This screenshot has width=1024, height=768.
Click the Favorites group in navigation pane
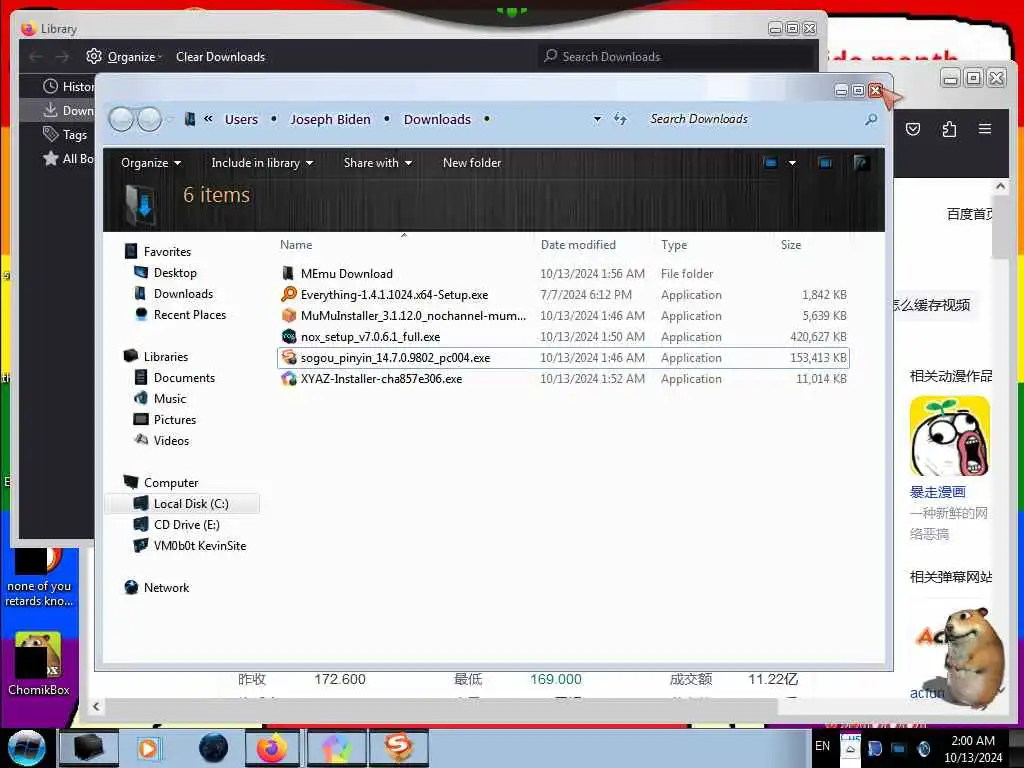pos(167,251)
